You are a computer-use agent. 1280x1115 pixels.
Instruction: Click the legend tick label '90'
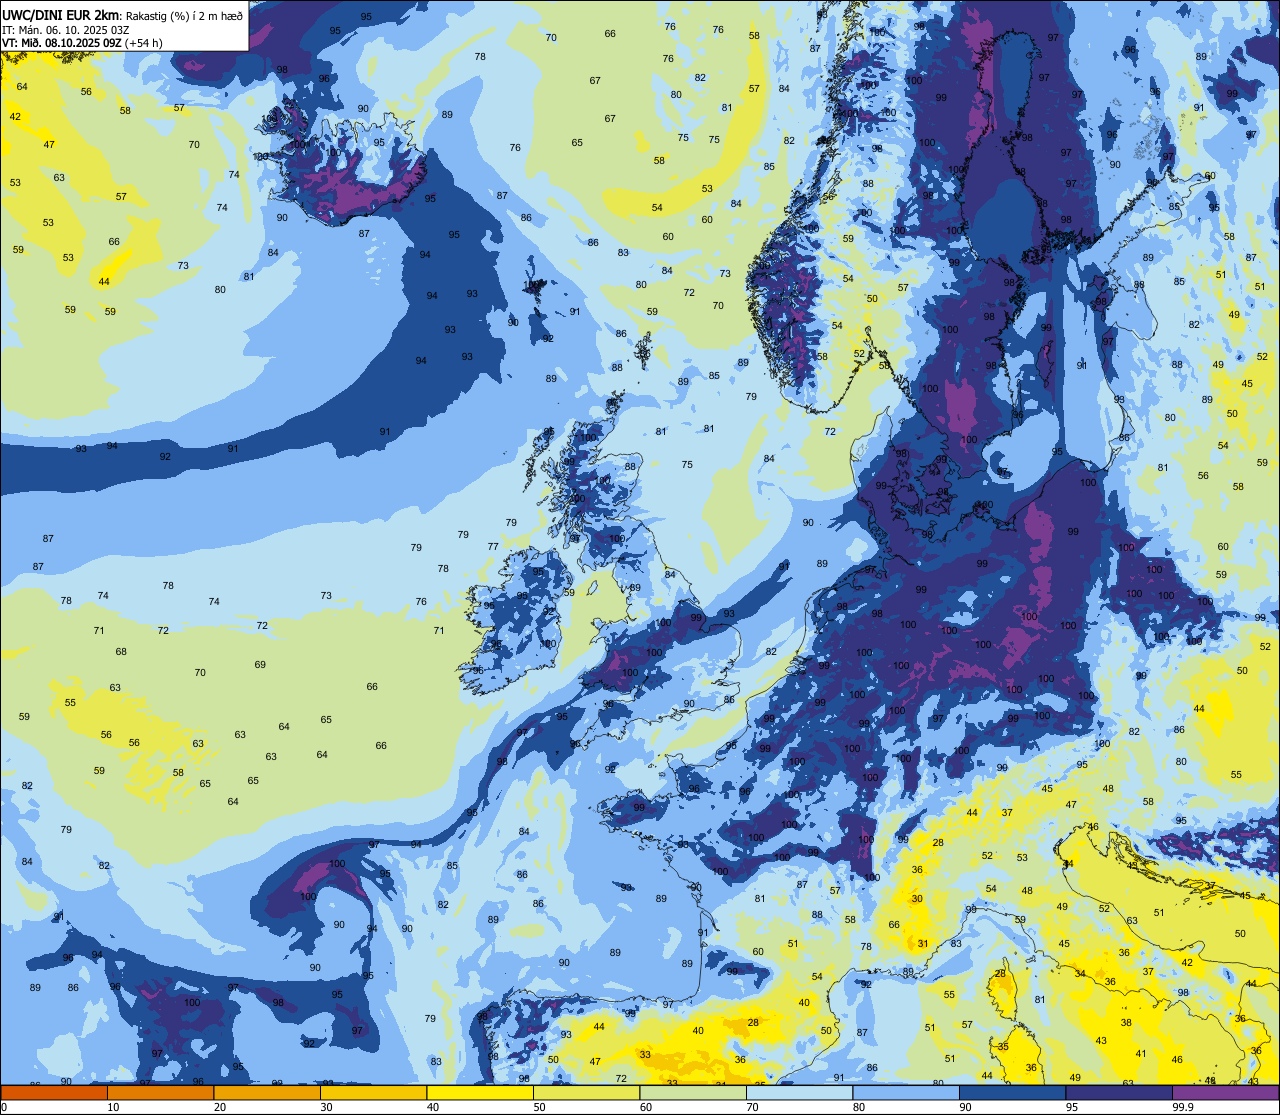965,1106
